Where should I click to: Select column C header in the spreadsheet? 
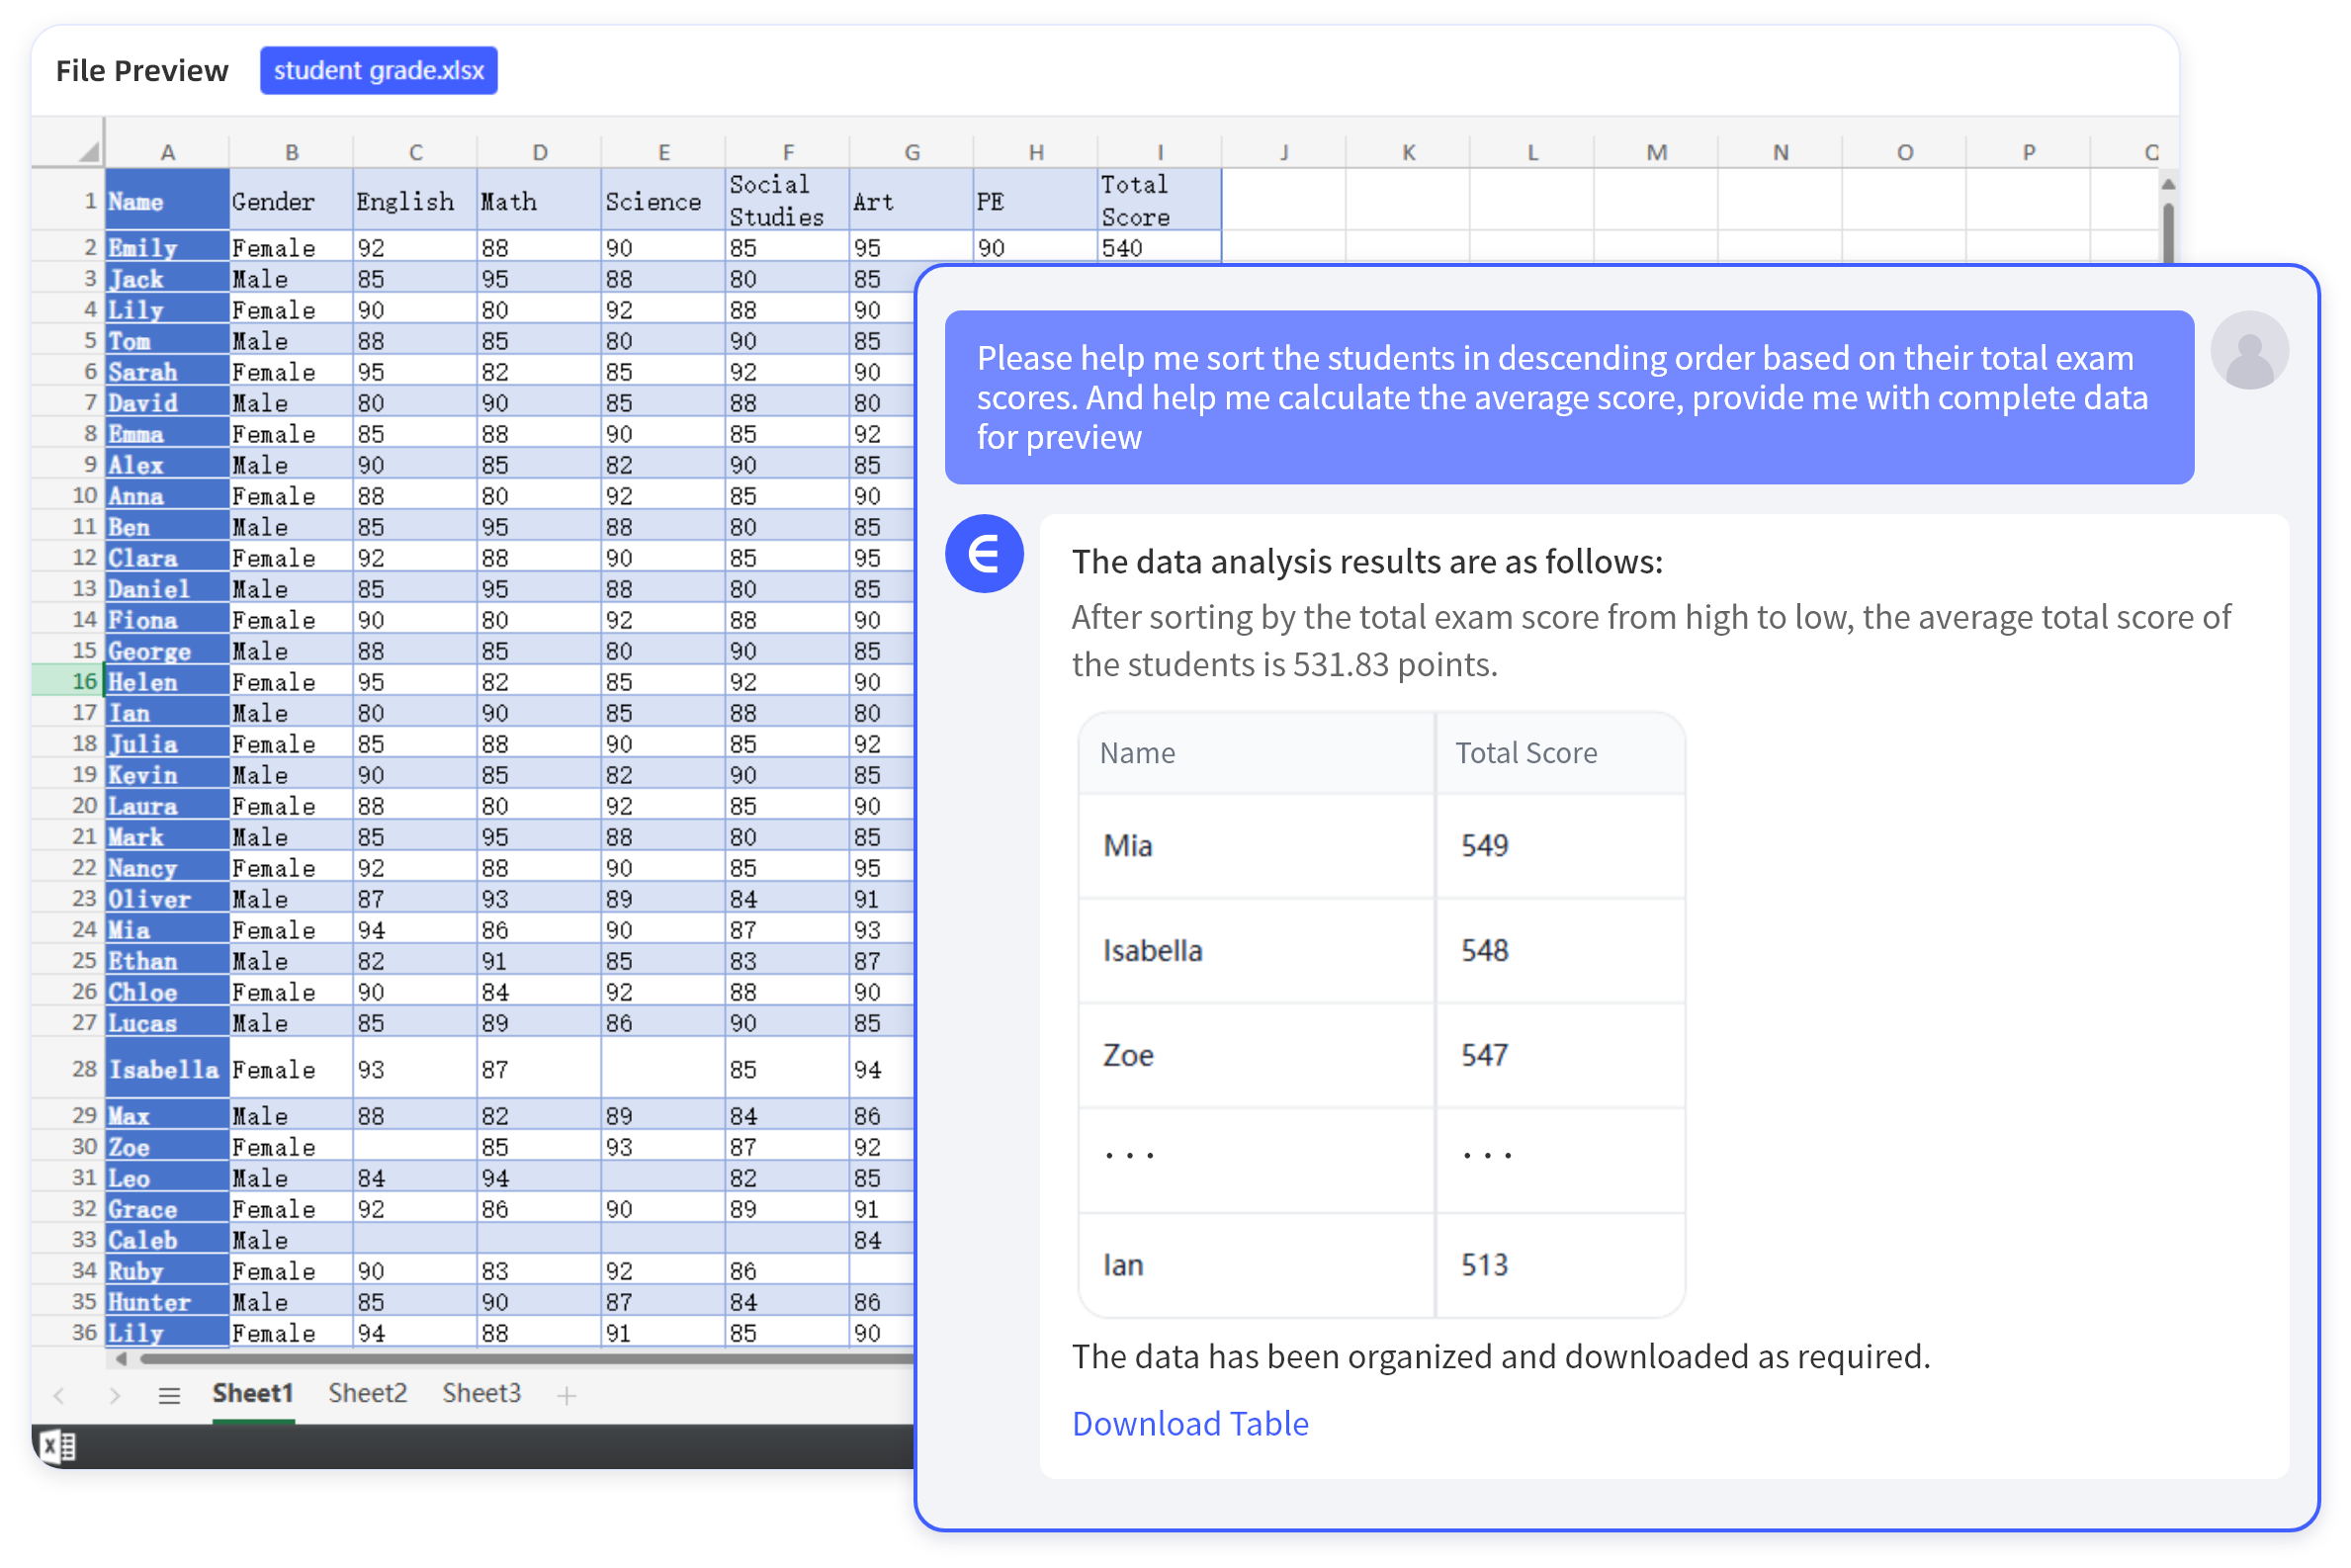[x=415, y=150]
